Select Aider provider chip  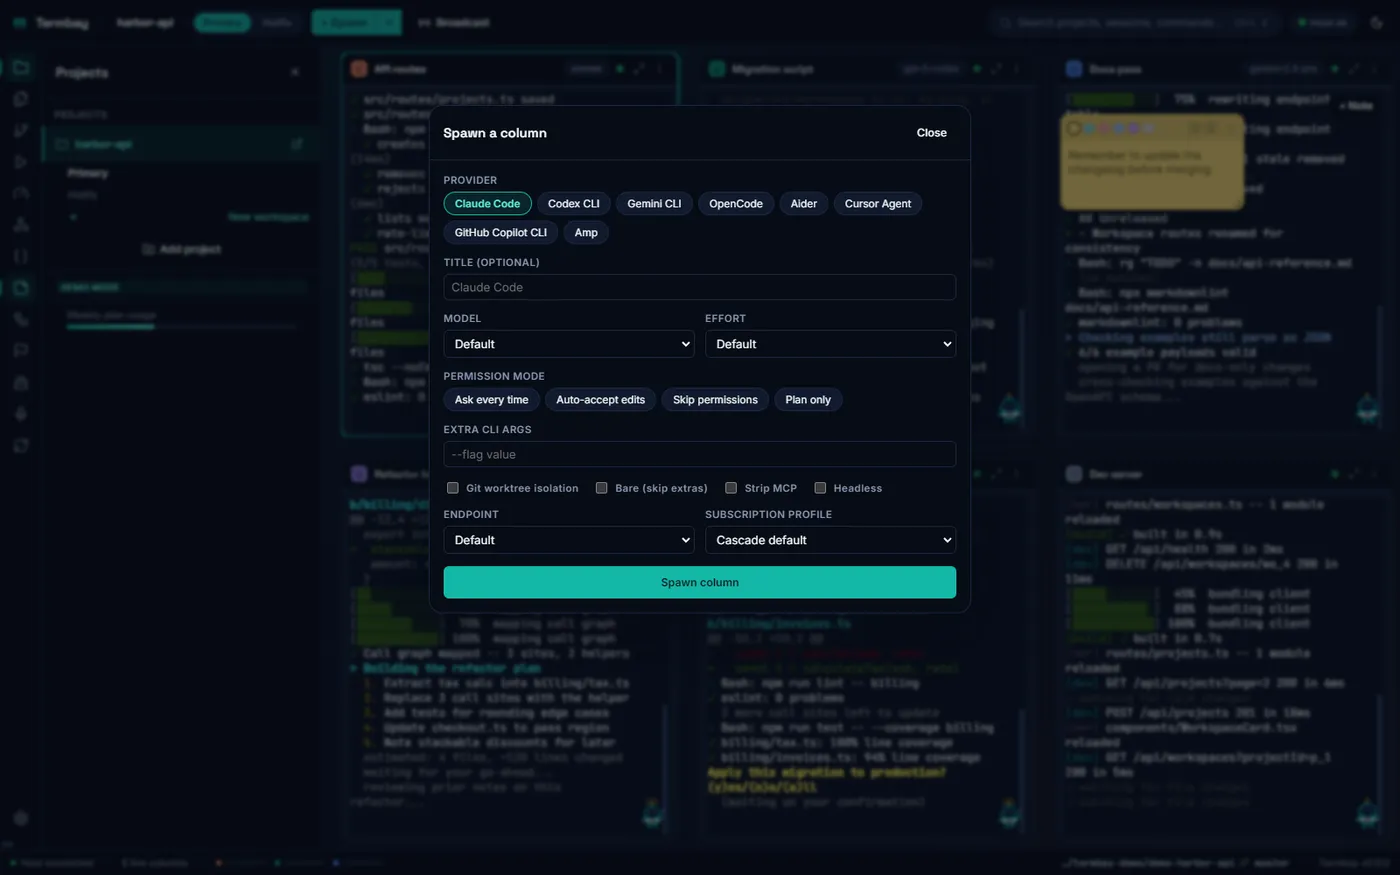click(803, 204)
